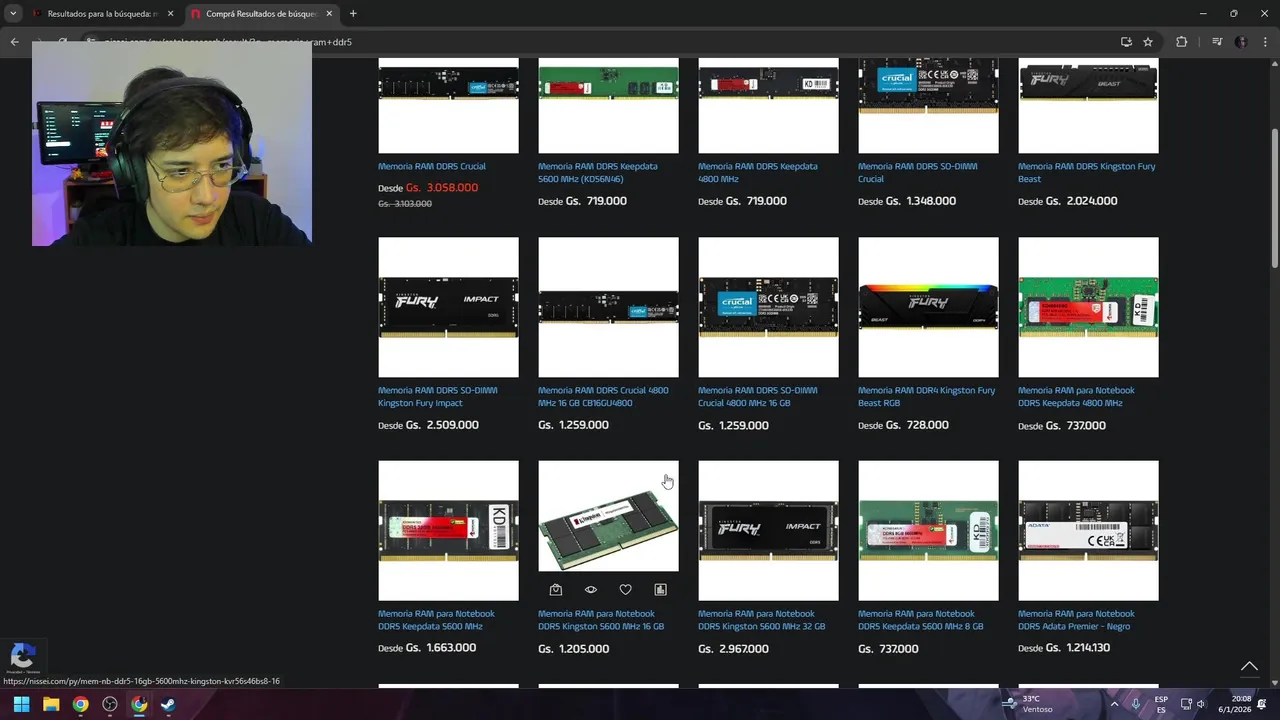Open Windows Start menu
Viewport: 1280px width, 720px height.
(21, 704)
